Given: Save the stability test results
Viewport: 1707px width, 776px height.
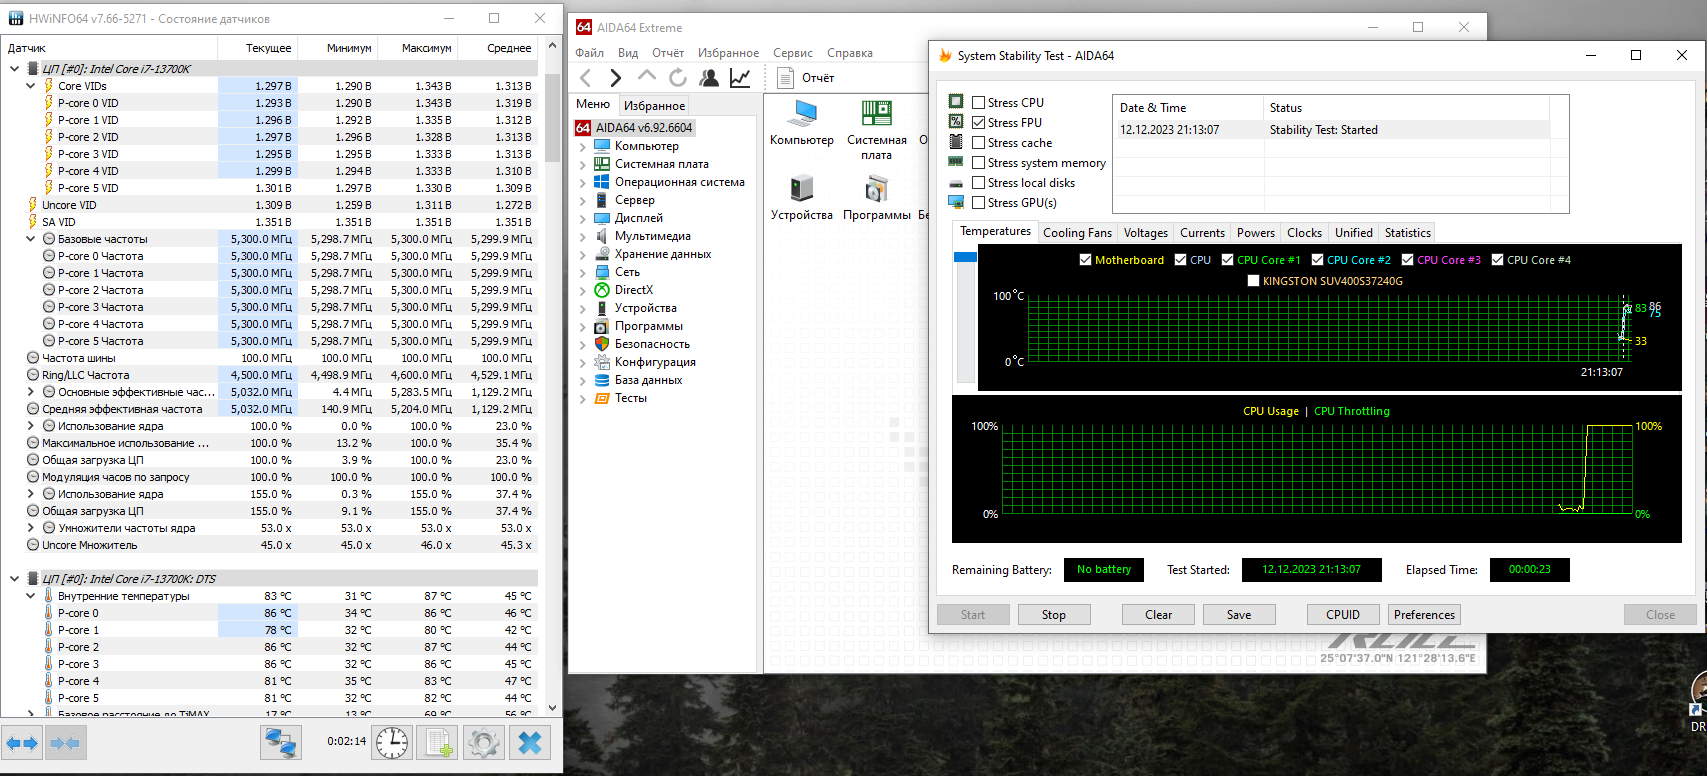Looking at the screenshot, I should point(1239,615).
